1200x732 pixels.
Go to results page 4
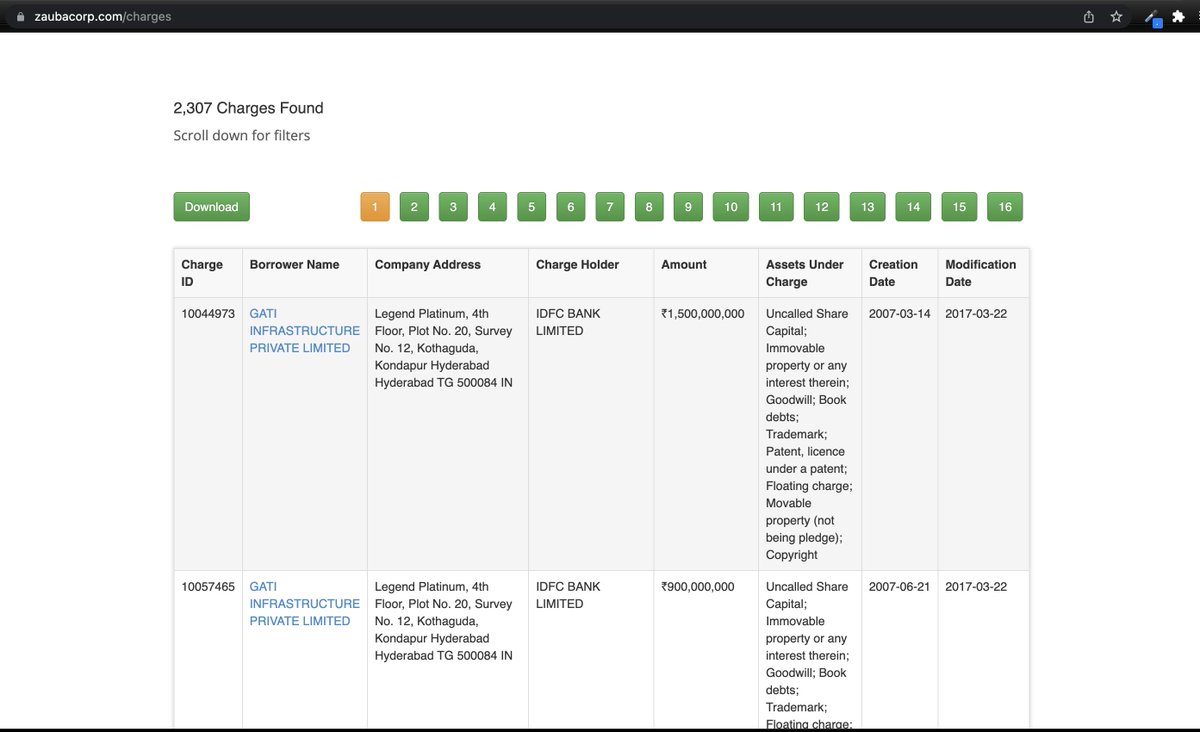(x=492, y=206)
